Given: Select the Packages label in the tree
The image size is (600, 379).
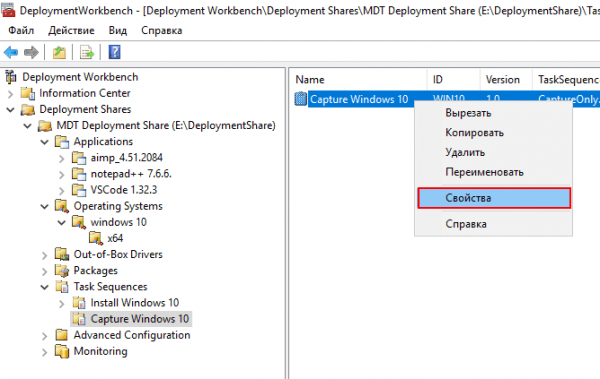Looking at the screenshot, I should (95, 271).
